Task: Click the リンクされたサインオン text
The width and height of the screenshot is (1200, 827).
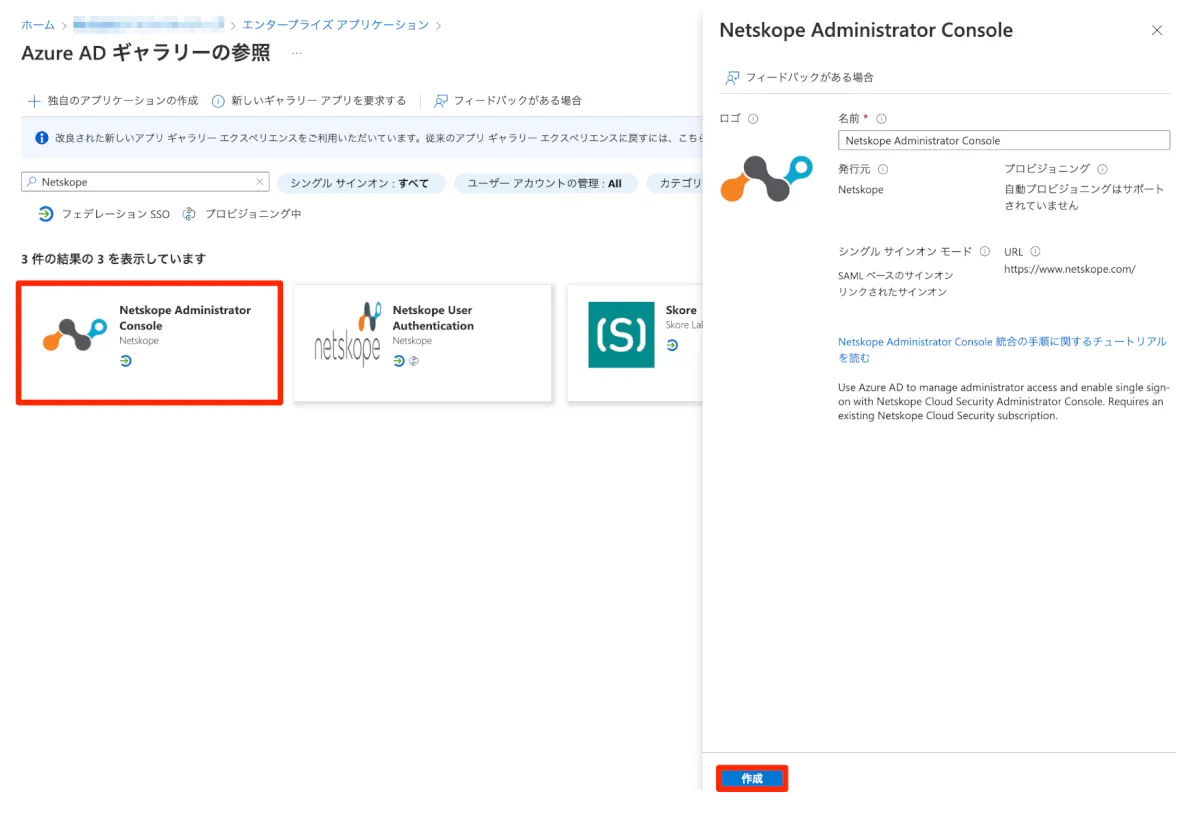Action: [x=890, y=292]
